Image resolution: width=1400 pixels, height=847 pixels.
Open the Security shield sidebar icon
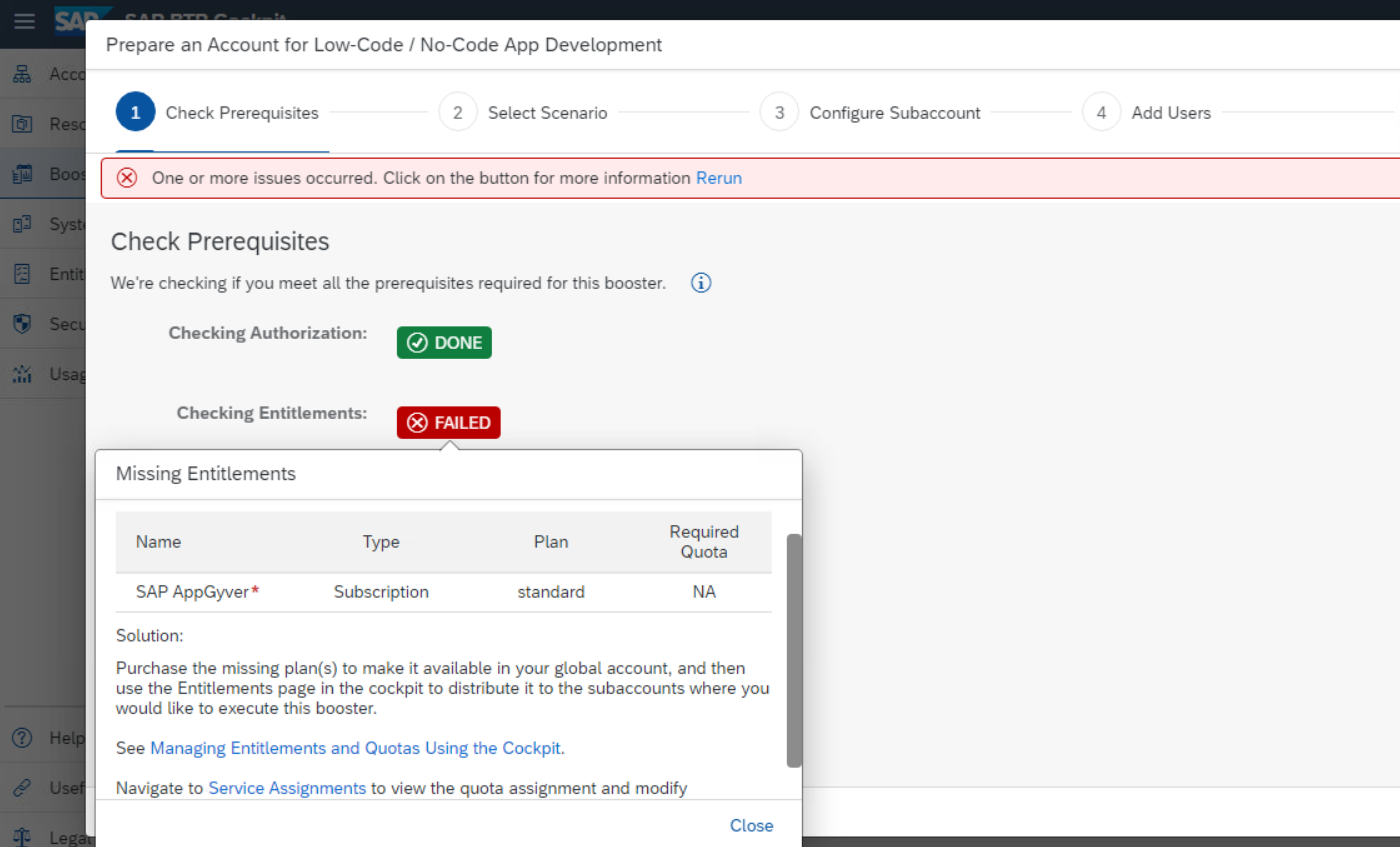(x=22, y=324)
